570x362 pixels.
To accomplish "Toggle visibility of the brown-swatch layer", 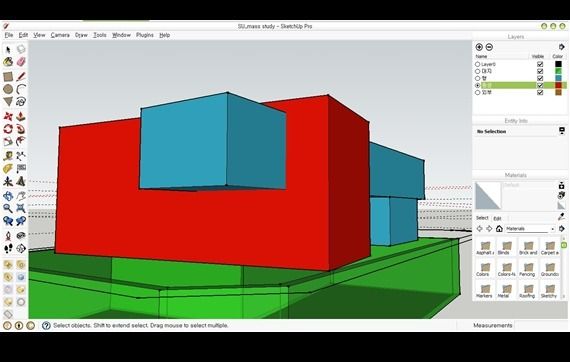I will tap(540, 93).
